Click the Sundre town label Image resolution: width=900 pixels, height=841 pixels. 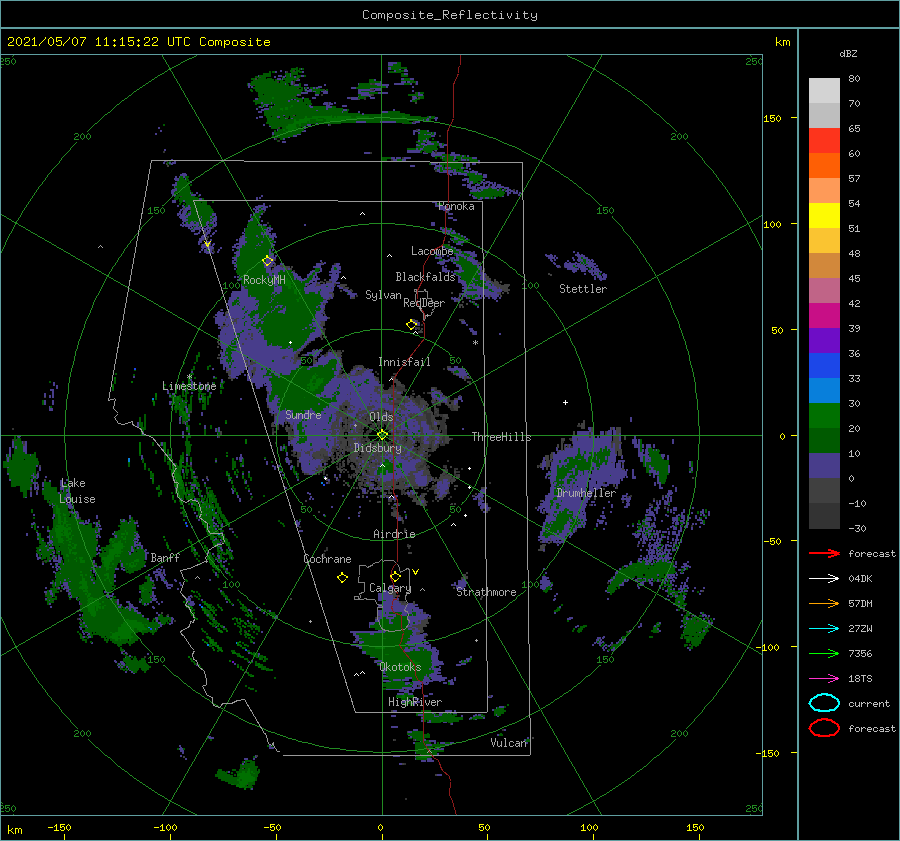coord(303,414)
